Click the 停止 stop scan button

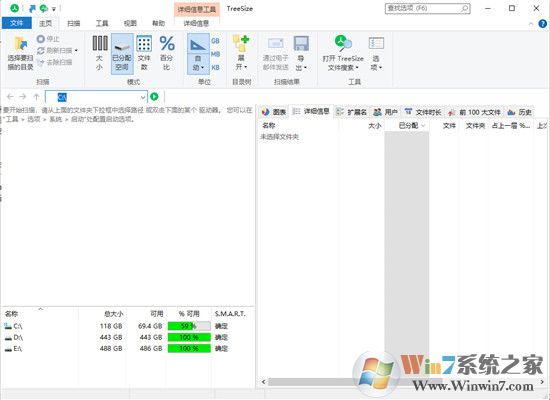48,39
